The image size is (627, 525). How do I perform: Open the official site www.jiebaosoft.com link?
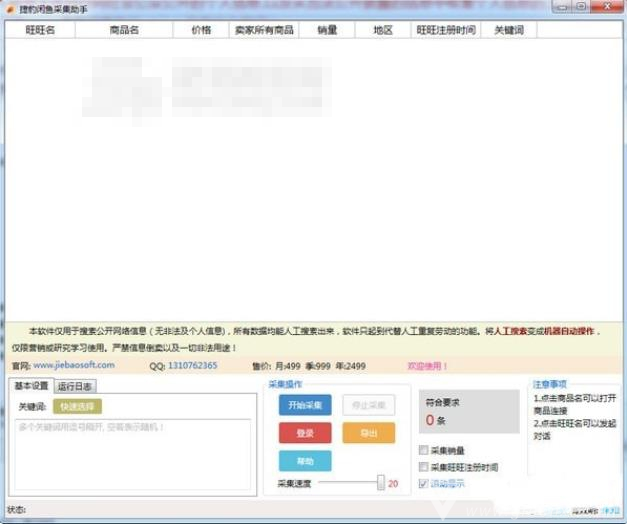[x=74, y=365]
